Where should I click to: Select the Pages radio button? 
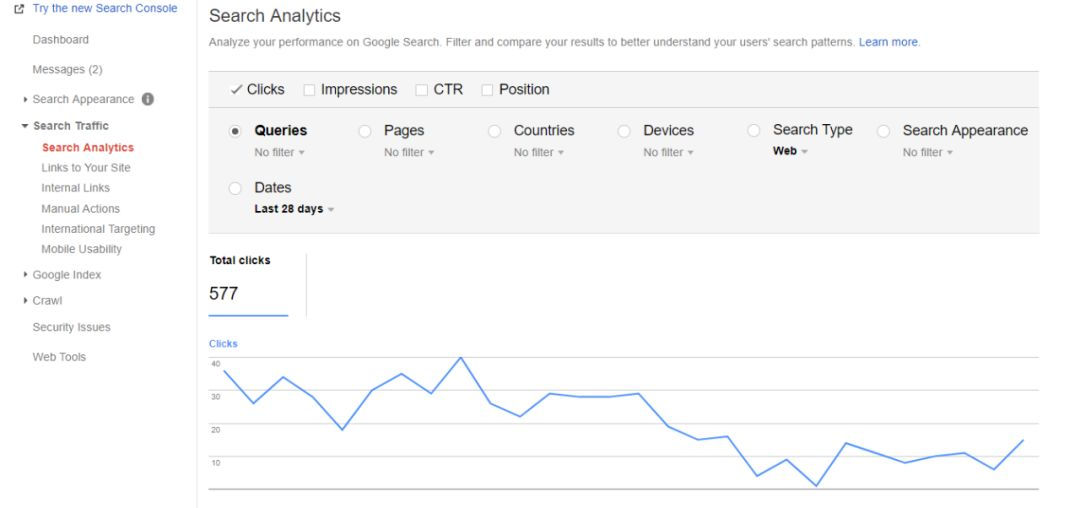coord(365,131)
